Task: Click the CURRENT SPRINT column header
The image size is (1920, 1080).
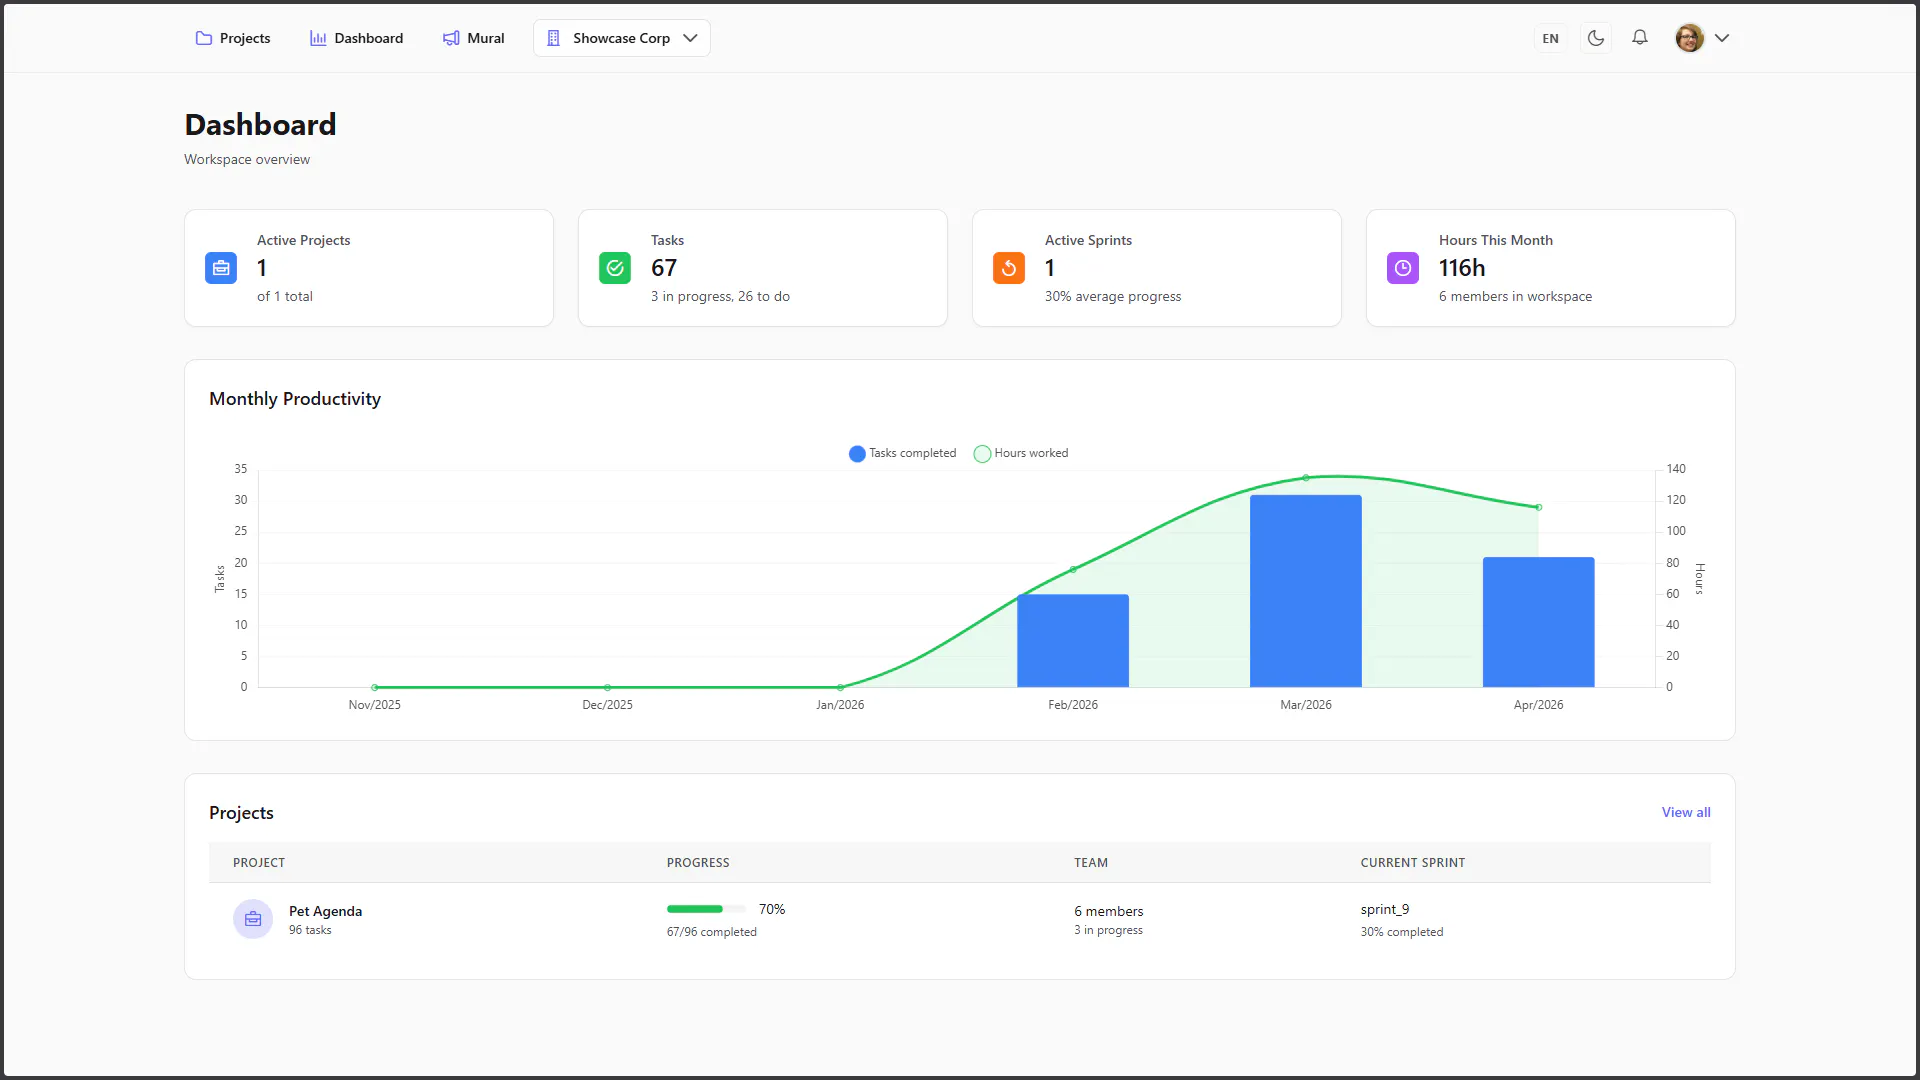Action: click(1412, 862)
